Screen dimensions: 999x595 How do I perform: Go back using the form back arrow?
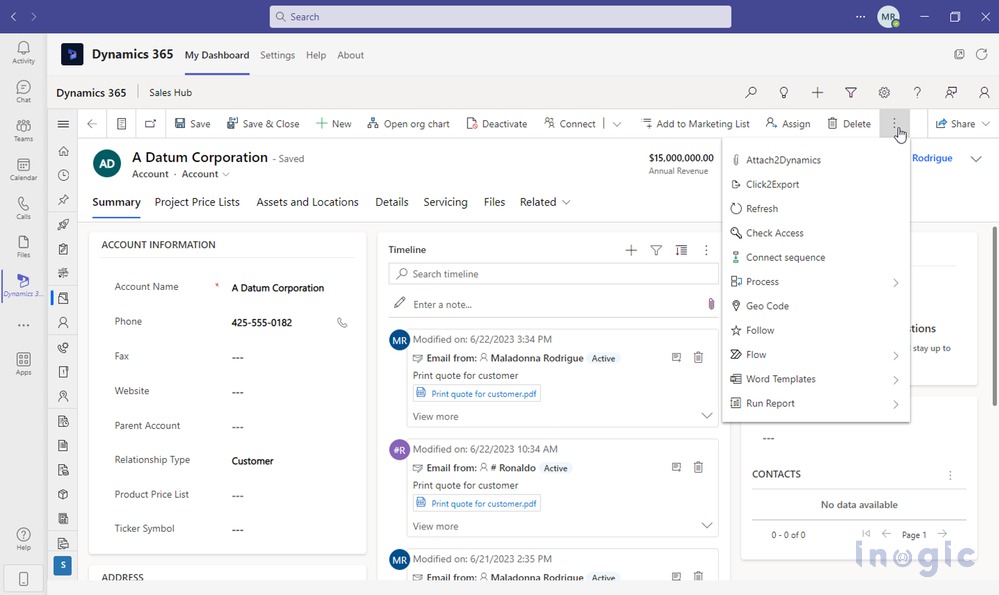point(92,124)
